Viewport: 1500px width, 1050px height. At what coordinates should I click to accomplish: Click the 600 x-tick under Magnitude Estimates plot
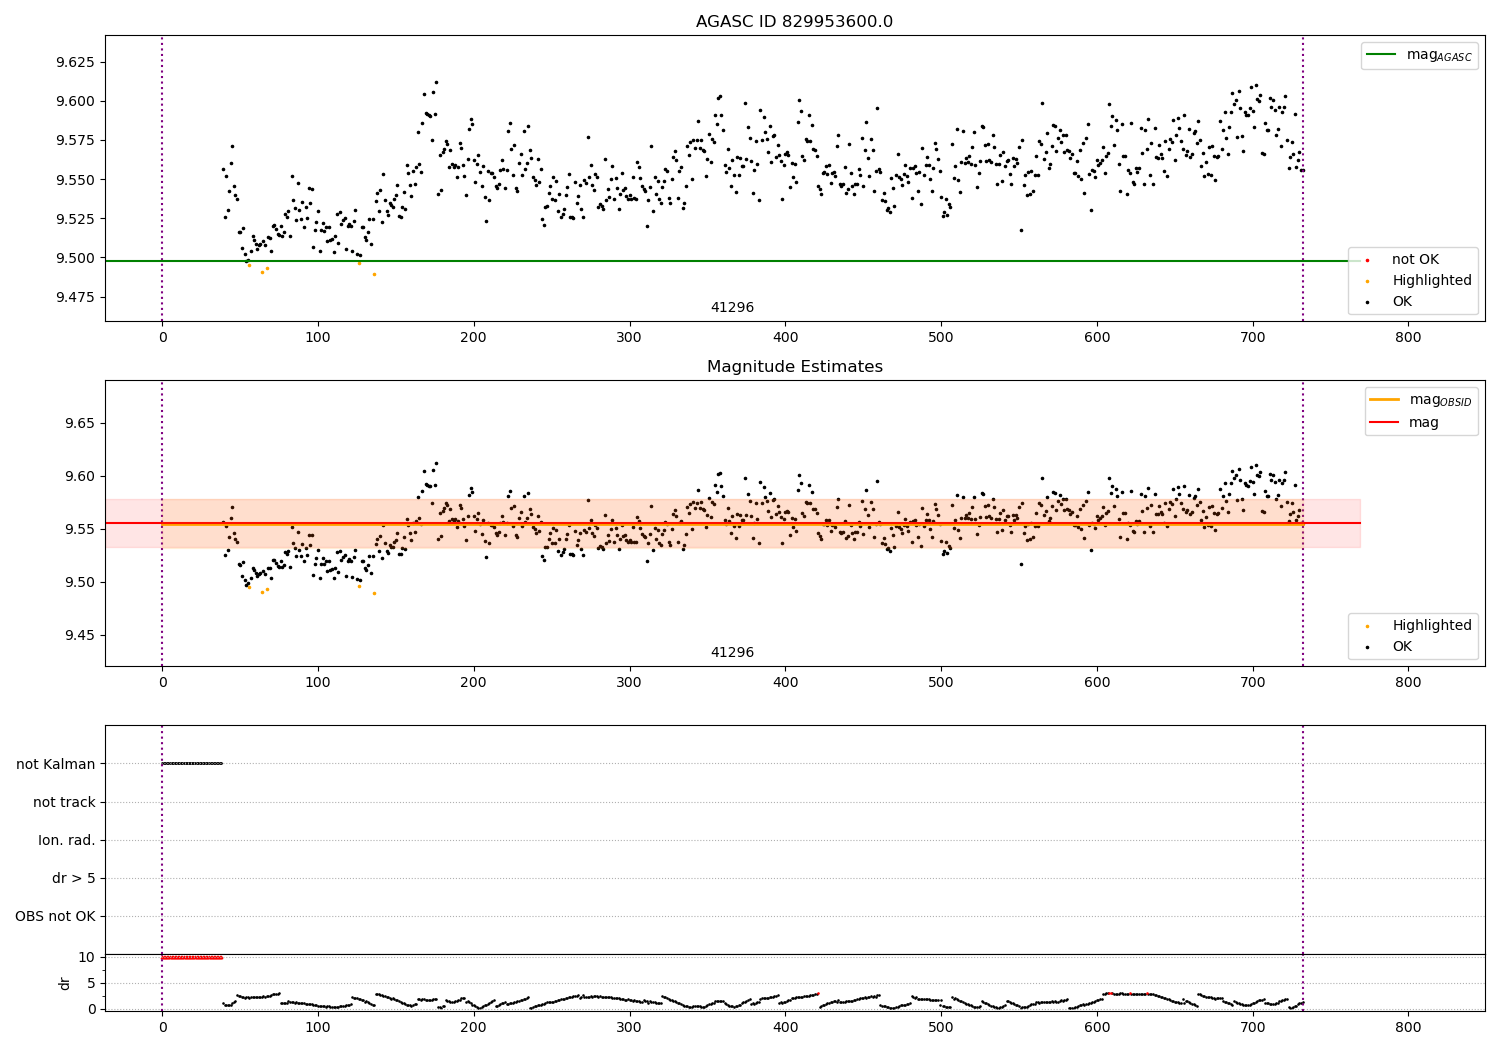click(1097, 683)
